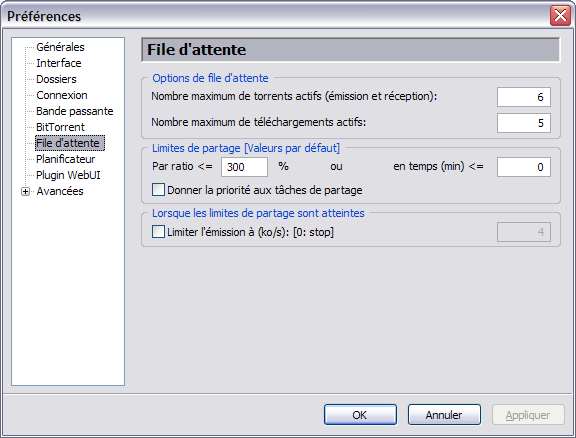Select Bande passante in sidebar
This screenshot has height=438, width=576.
(x=75, y=111)
